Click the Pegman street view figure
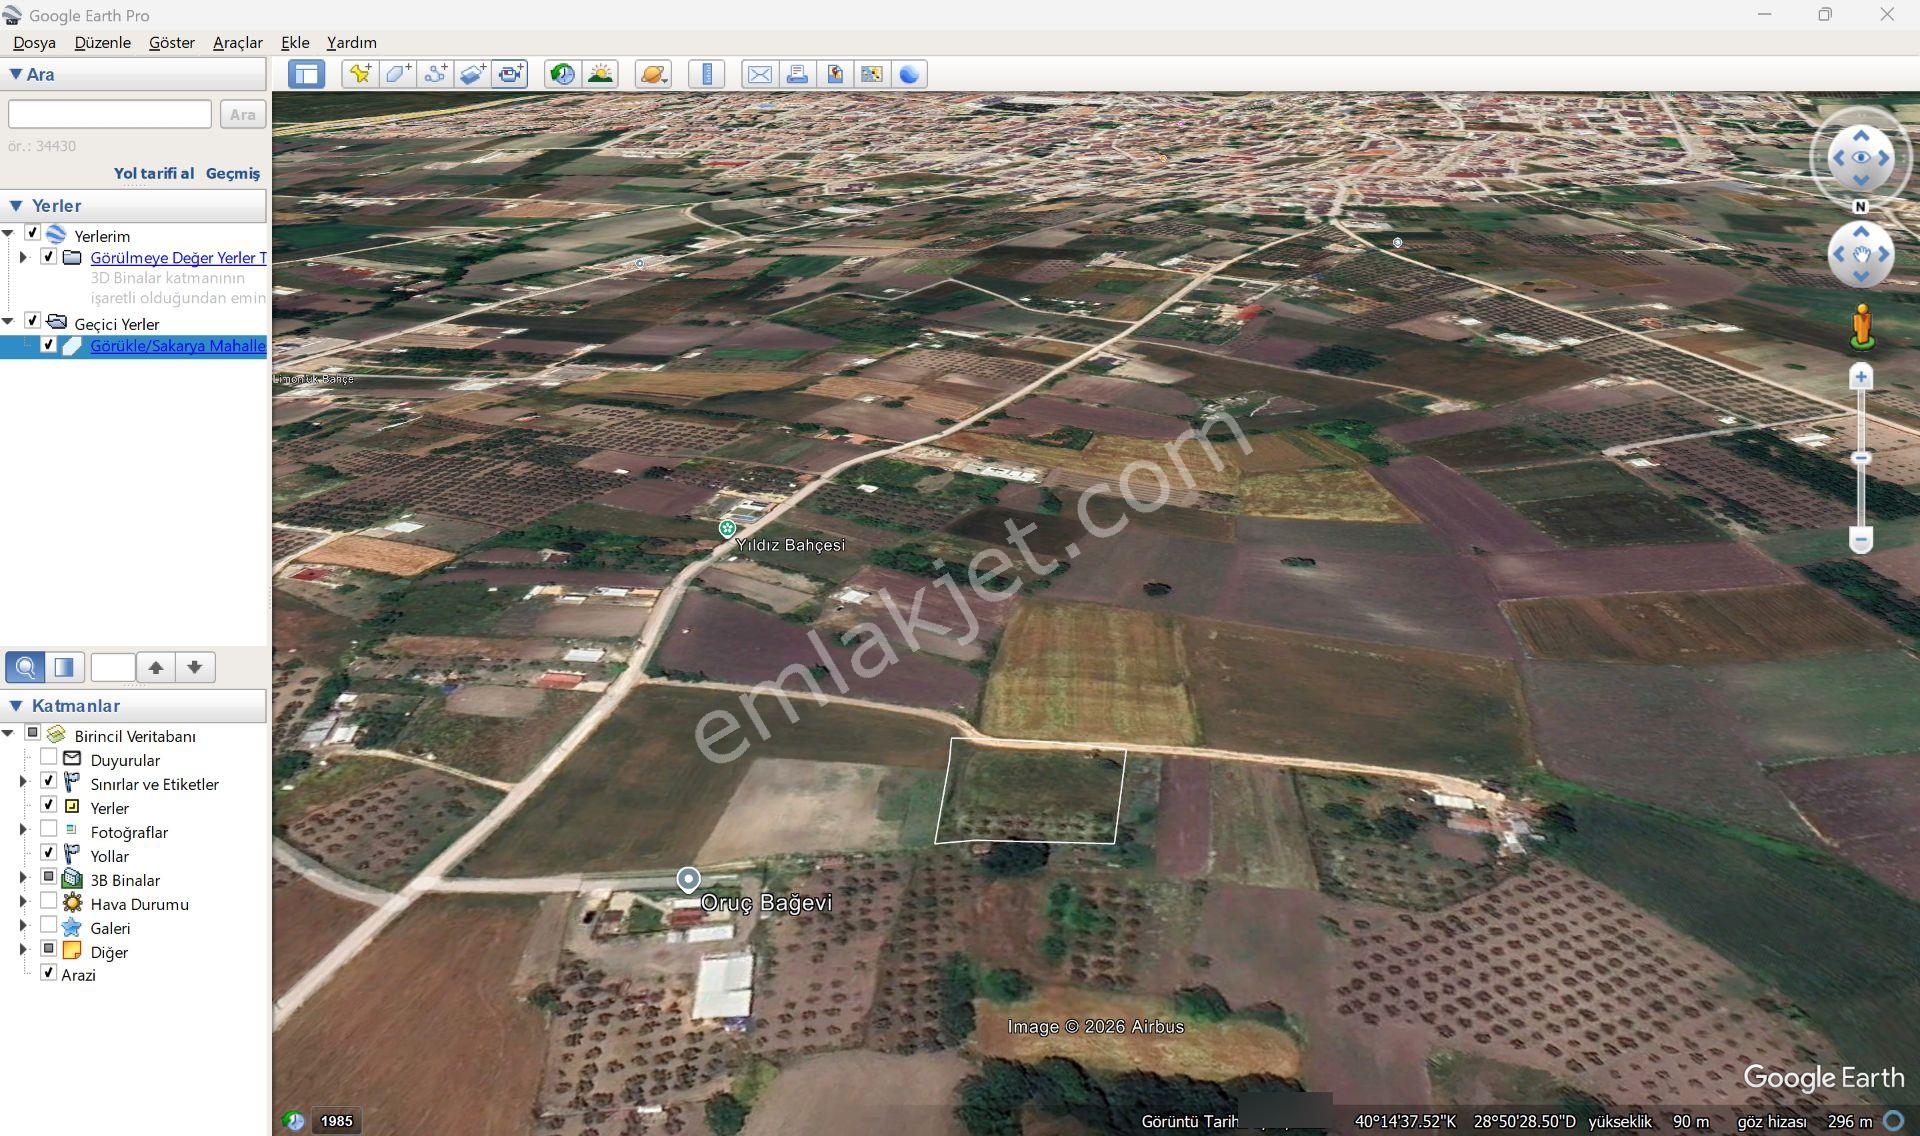The height and width of the screenshot is (1136, 1920). click(1861, 327)
